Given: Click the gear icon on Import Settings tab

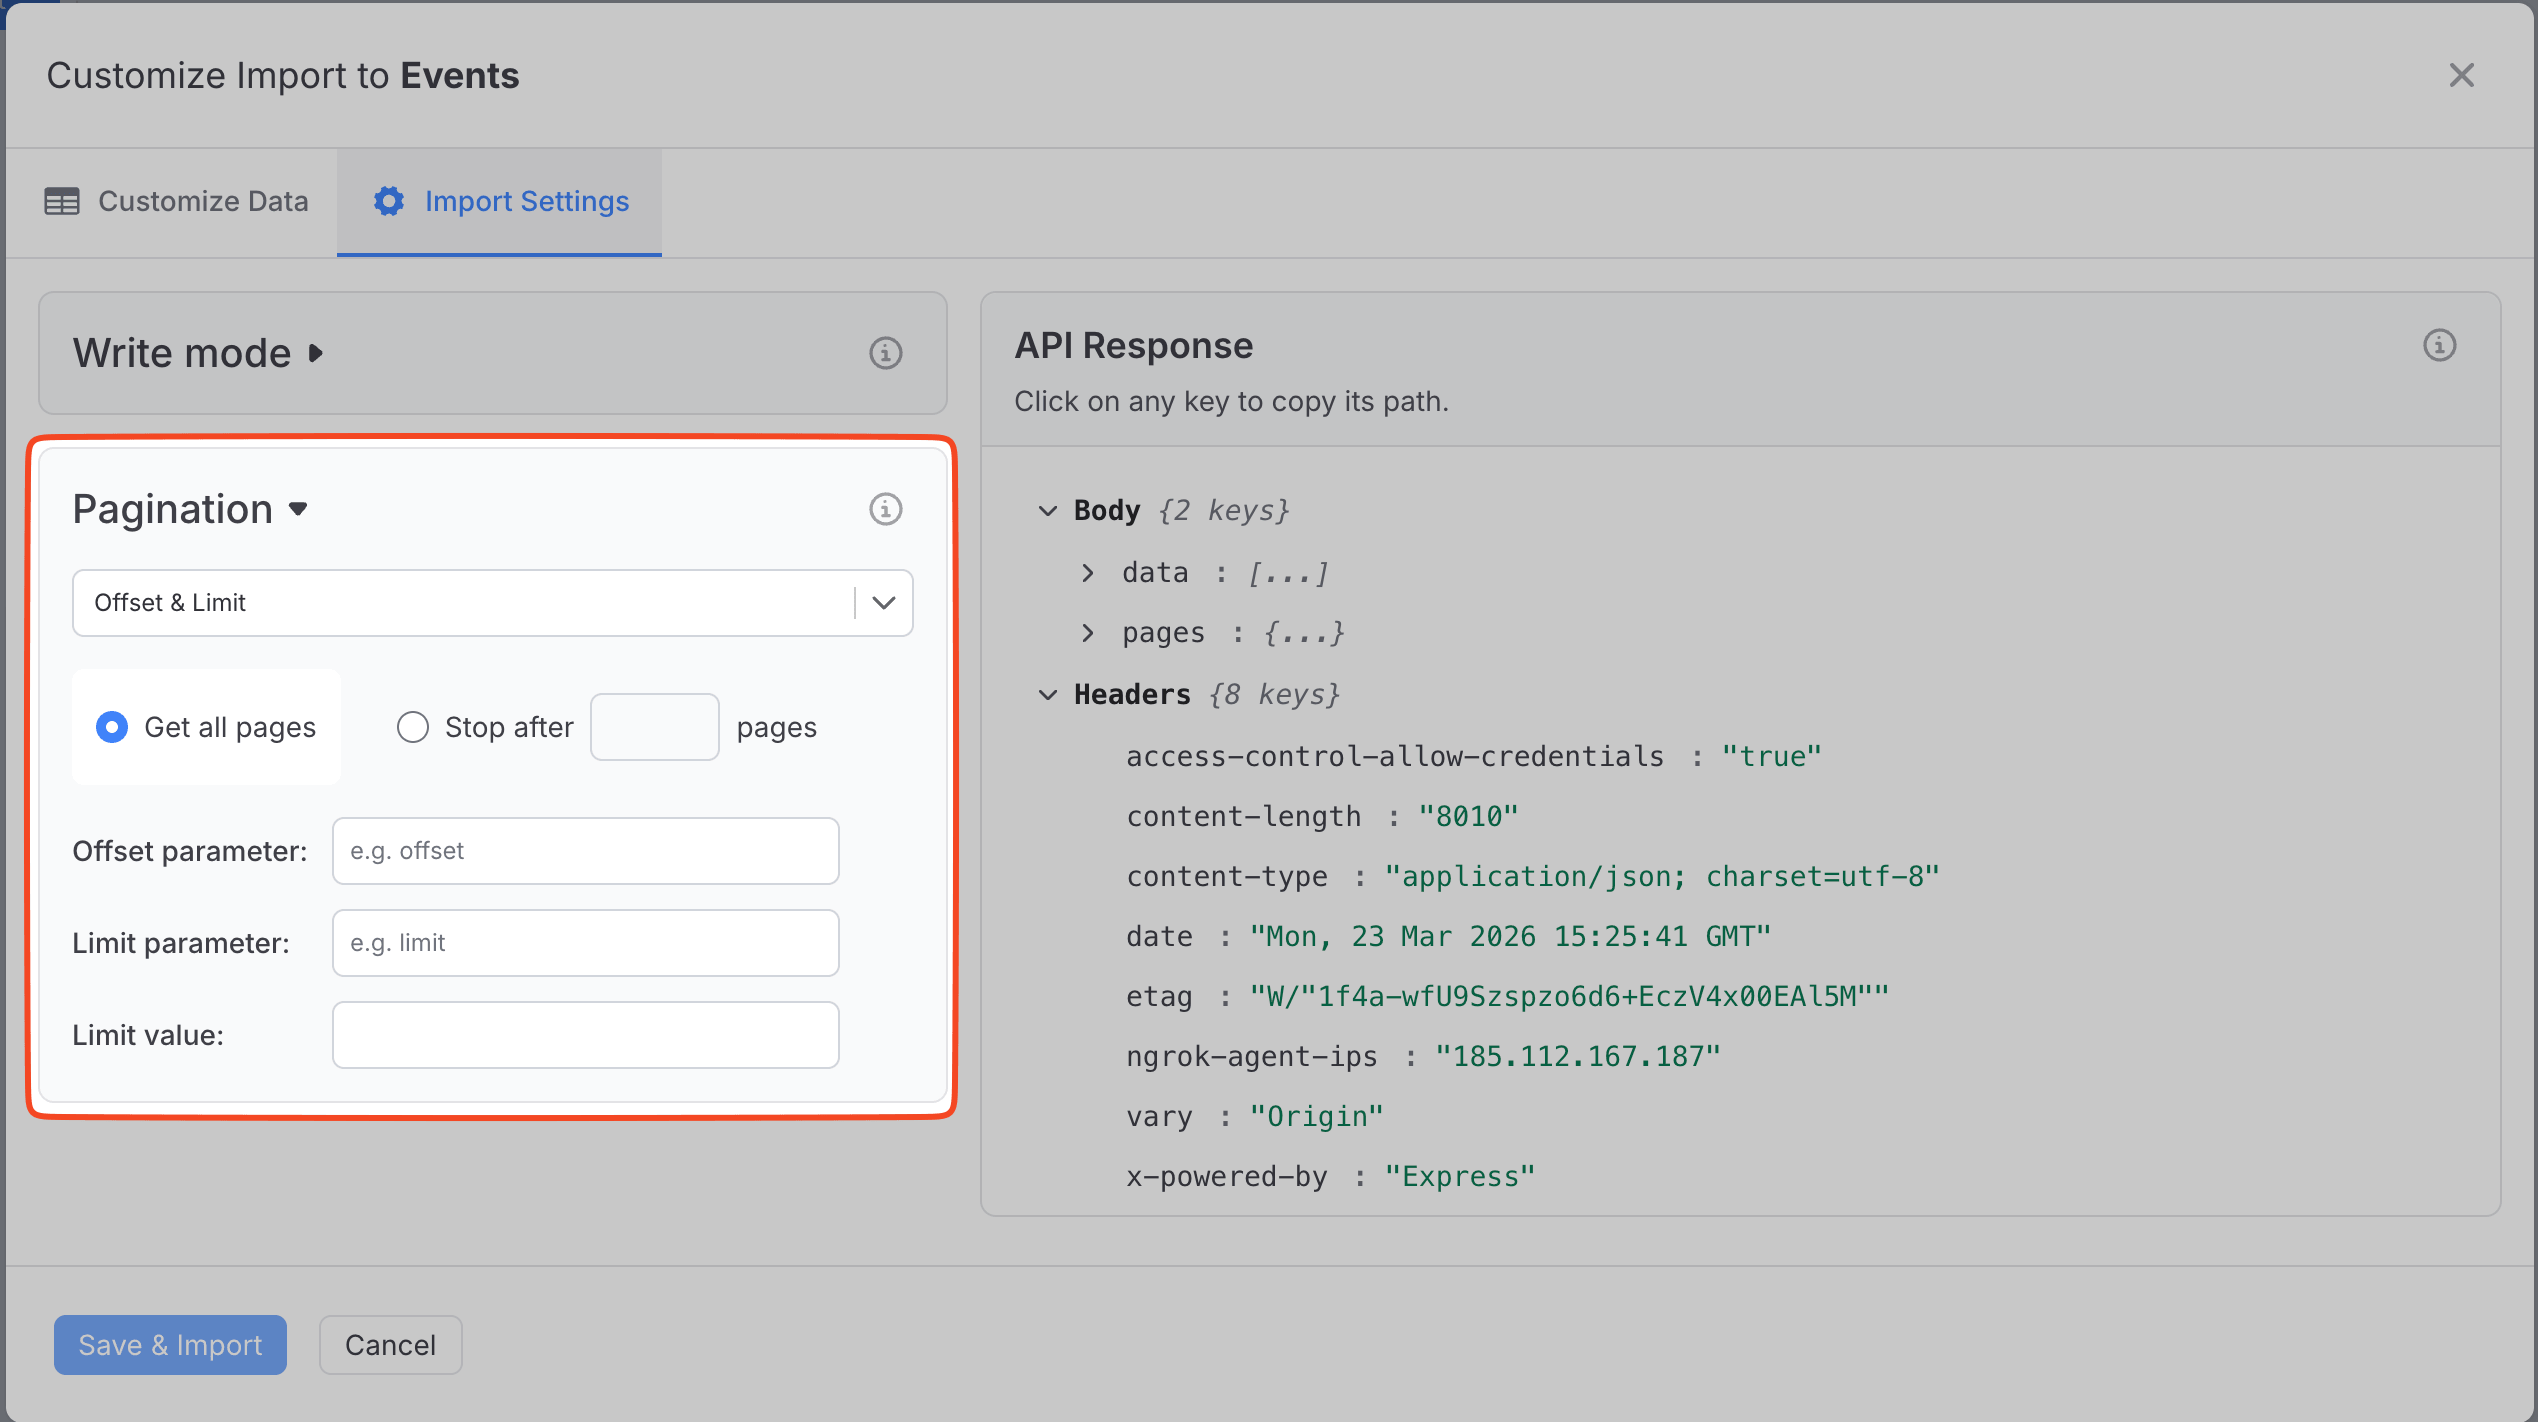Looking at the screenshot, I should (389, 201).
